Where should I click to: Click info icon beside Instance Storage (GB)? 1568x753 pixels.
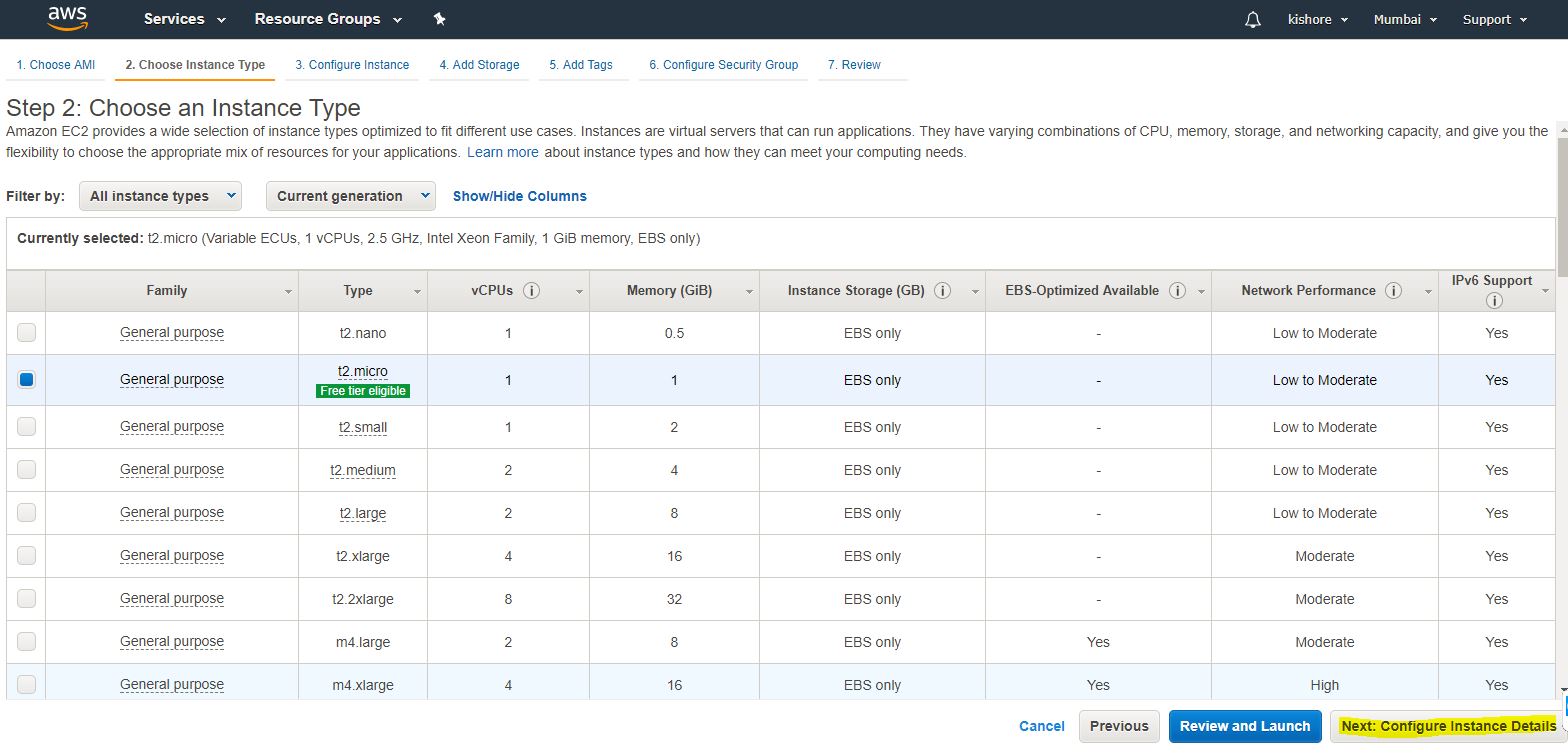point(942,291)
